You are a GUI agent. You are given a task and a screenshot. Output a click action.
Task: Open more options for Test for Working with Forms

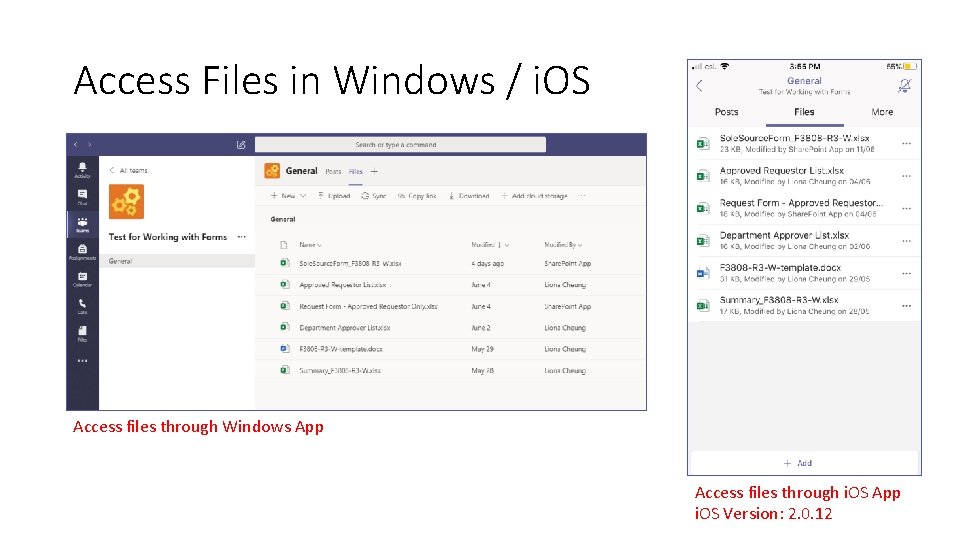(242, 236)
